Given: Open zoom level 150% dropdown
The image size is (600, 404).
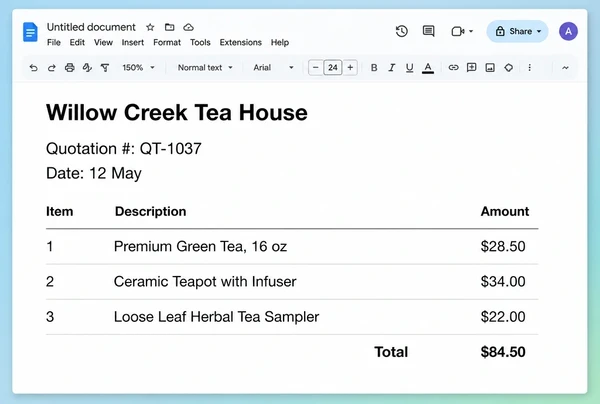Looking at the screenshot, I should pos(138,68).
